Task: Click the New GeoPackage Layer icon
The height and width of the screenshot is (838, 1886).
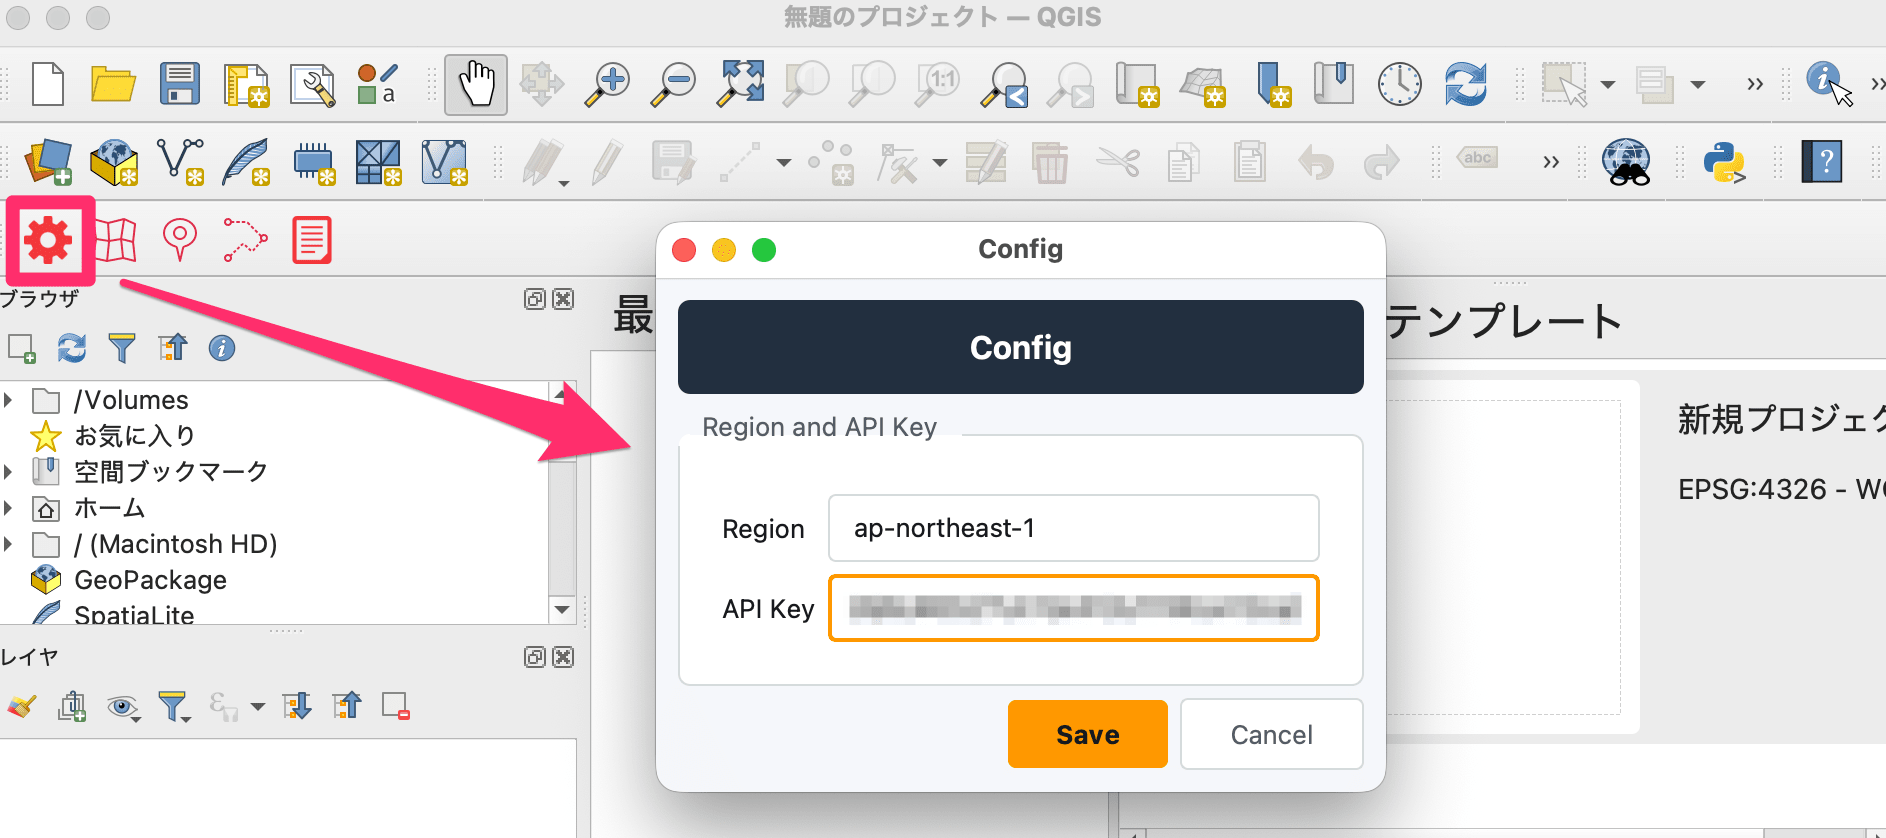Action: pos(114,162)
